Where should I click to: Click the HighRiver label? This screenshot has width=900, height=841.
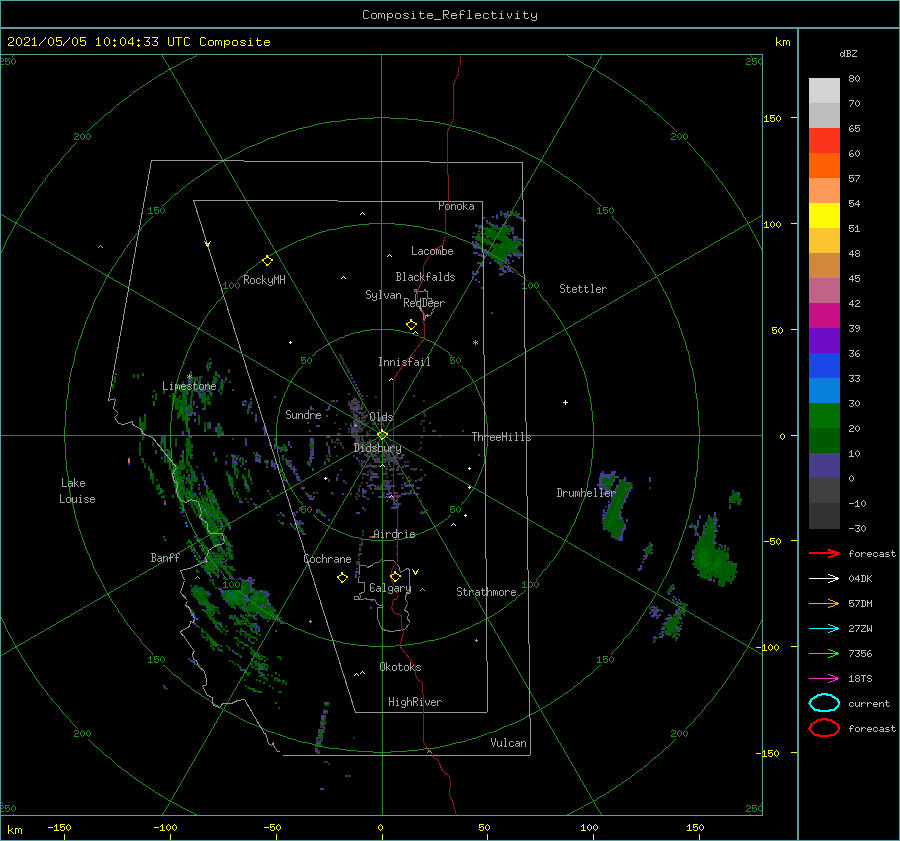point(415,702)
